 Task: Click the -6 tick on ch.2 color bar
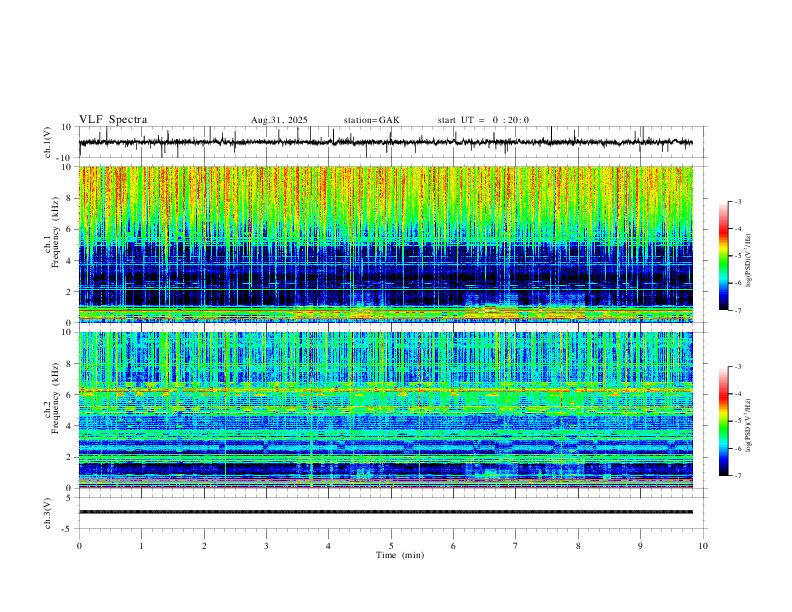(737, 448)
